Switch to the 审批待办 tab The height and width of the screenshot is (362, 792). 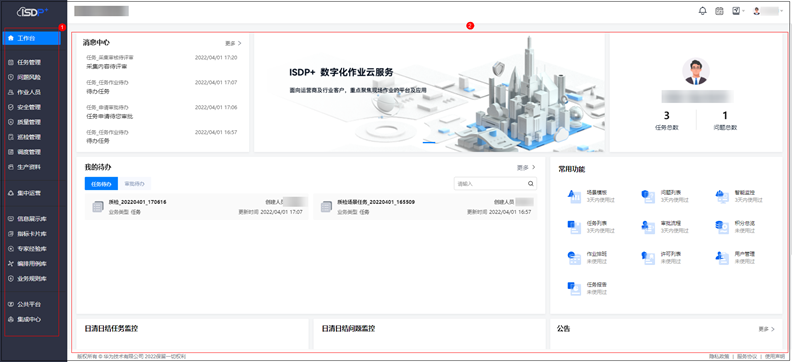(x=134, y=184)
